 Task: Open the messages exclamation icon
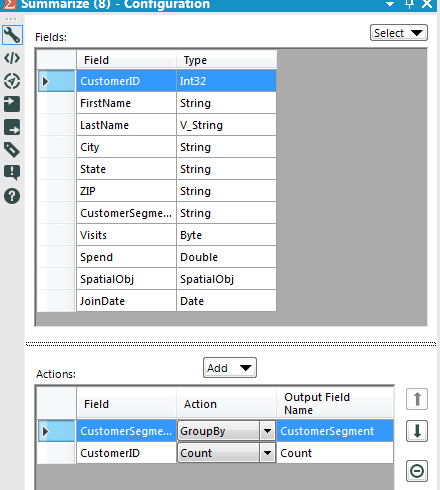click(12, 173)
